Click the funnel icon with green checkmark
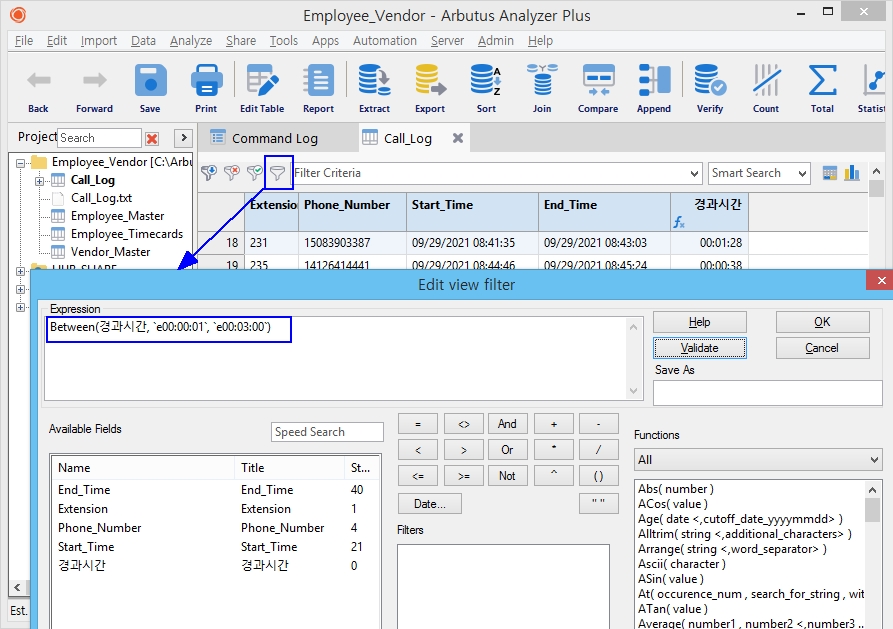Viewport: 893px width, 629px height. click(x=255, y=173)
